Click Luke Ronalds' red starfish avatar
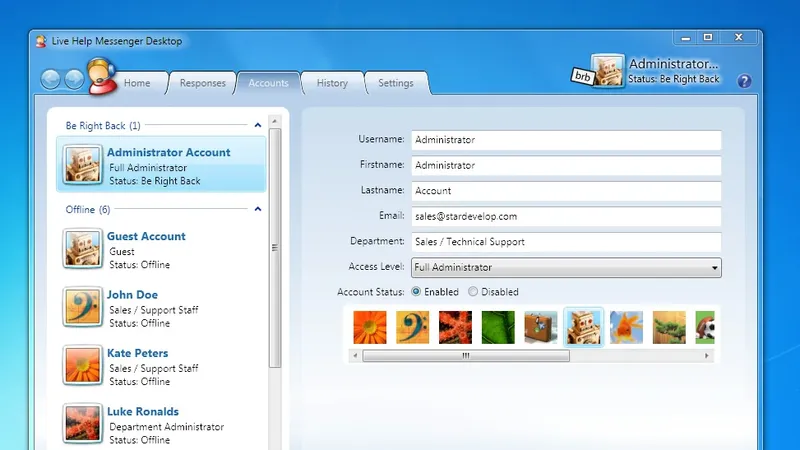 pos(82,423)
